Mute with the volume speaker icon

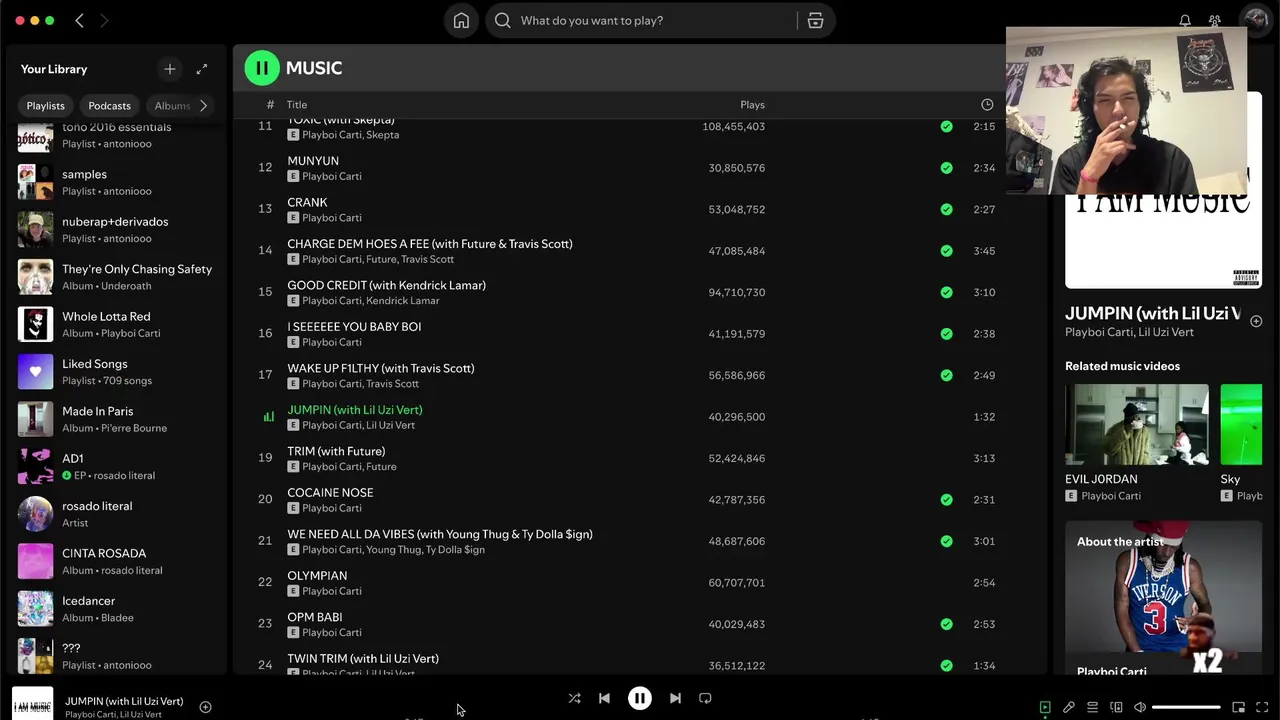[1140, 707]
